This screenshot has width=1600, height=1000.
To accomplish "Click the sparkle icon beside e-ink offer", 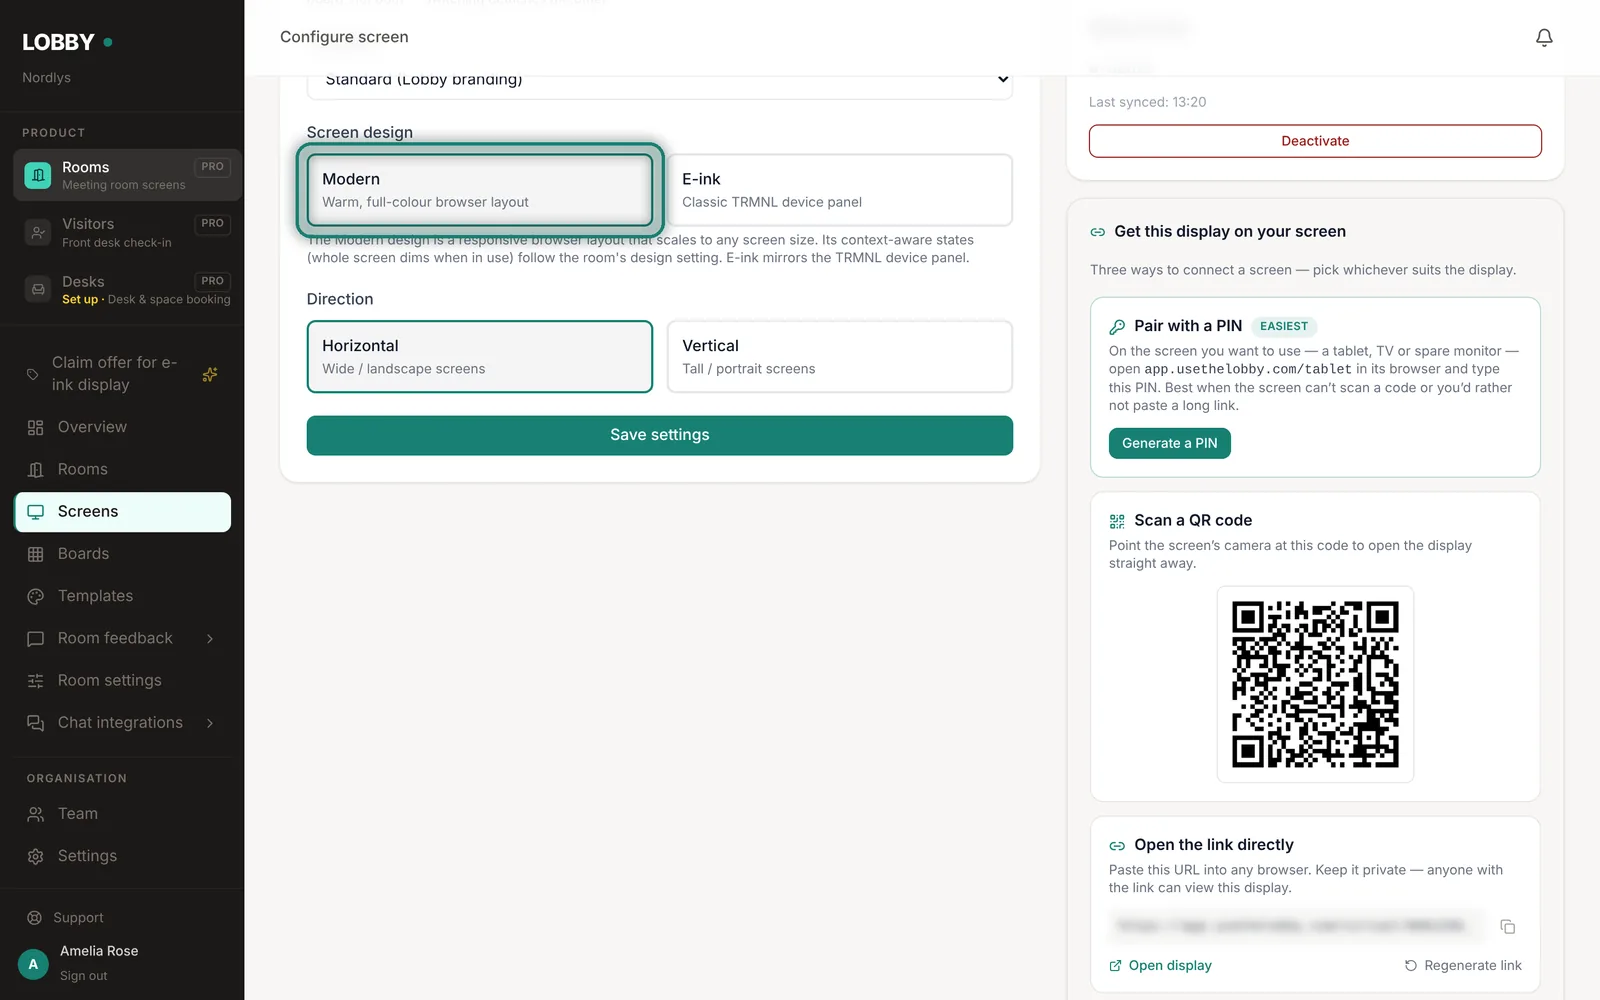I will (210, 374).
